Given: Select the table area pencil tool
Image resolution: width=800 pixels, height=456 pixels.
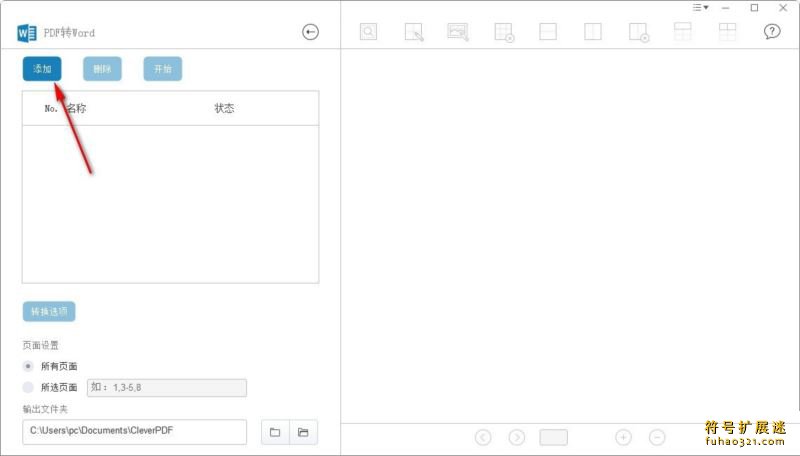Looking at the screenshot, I should [414, 32].
